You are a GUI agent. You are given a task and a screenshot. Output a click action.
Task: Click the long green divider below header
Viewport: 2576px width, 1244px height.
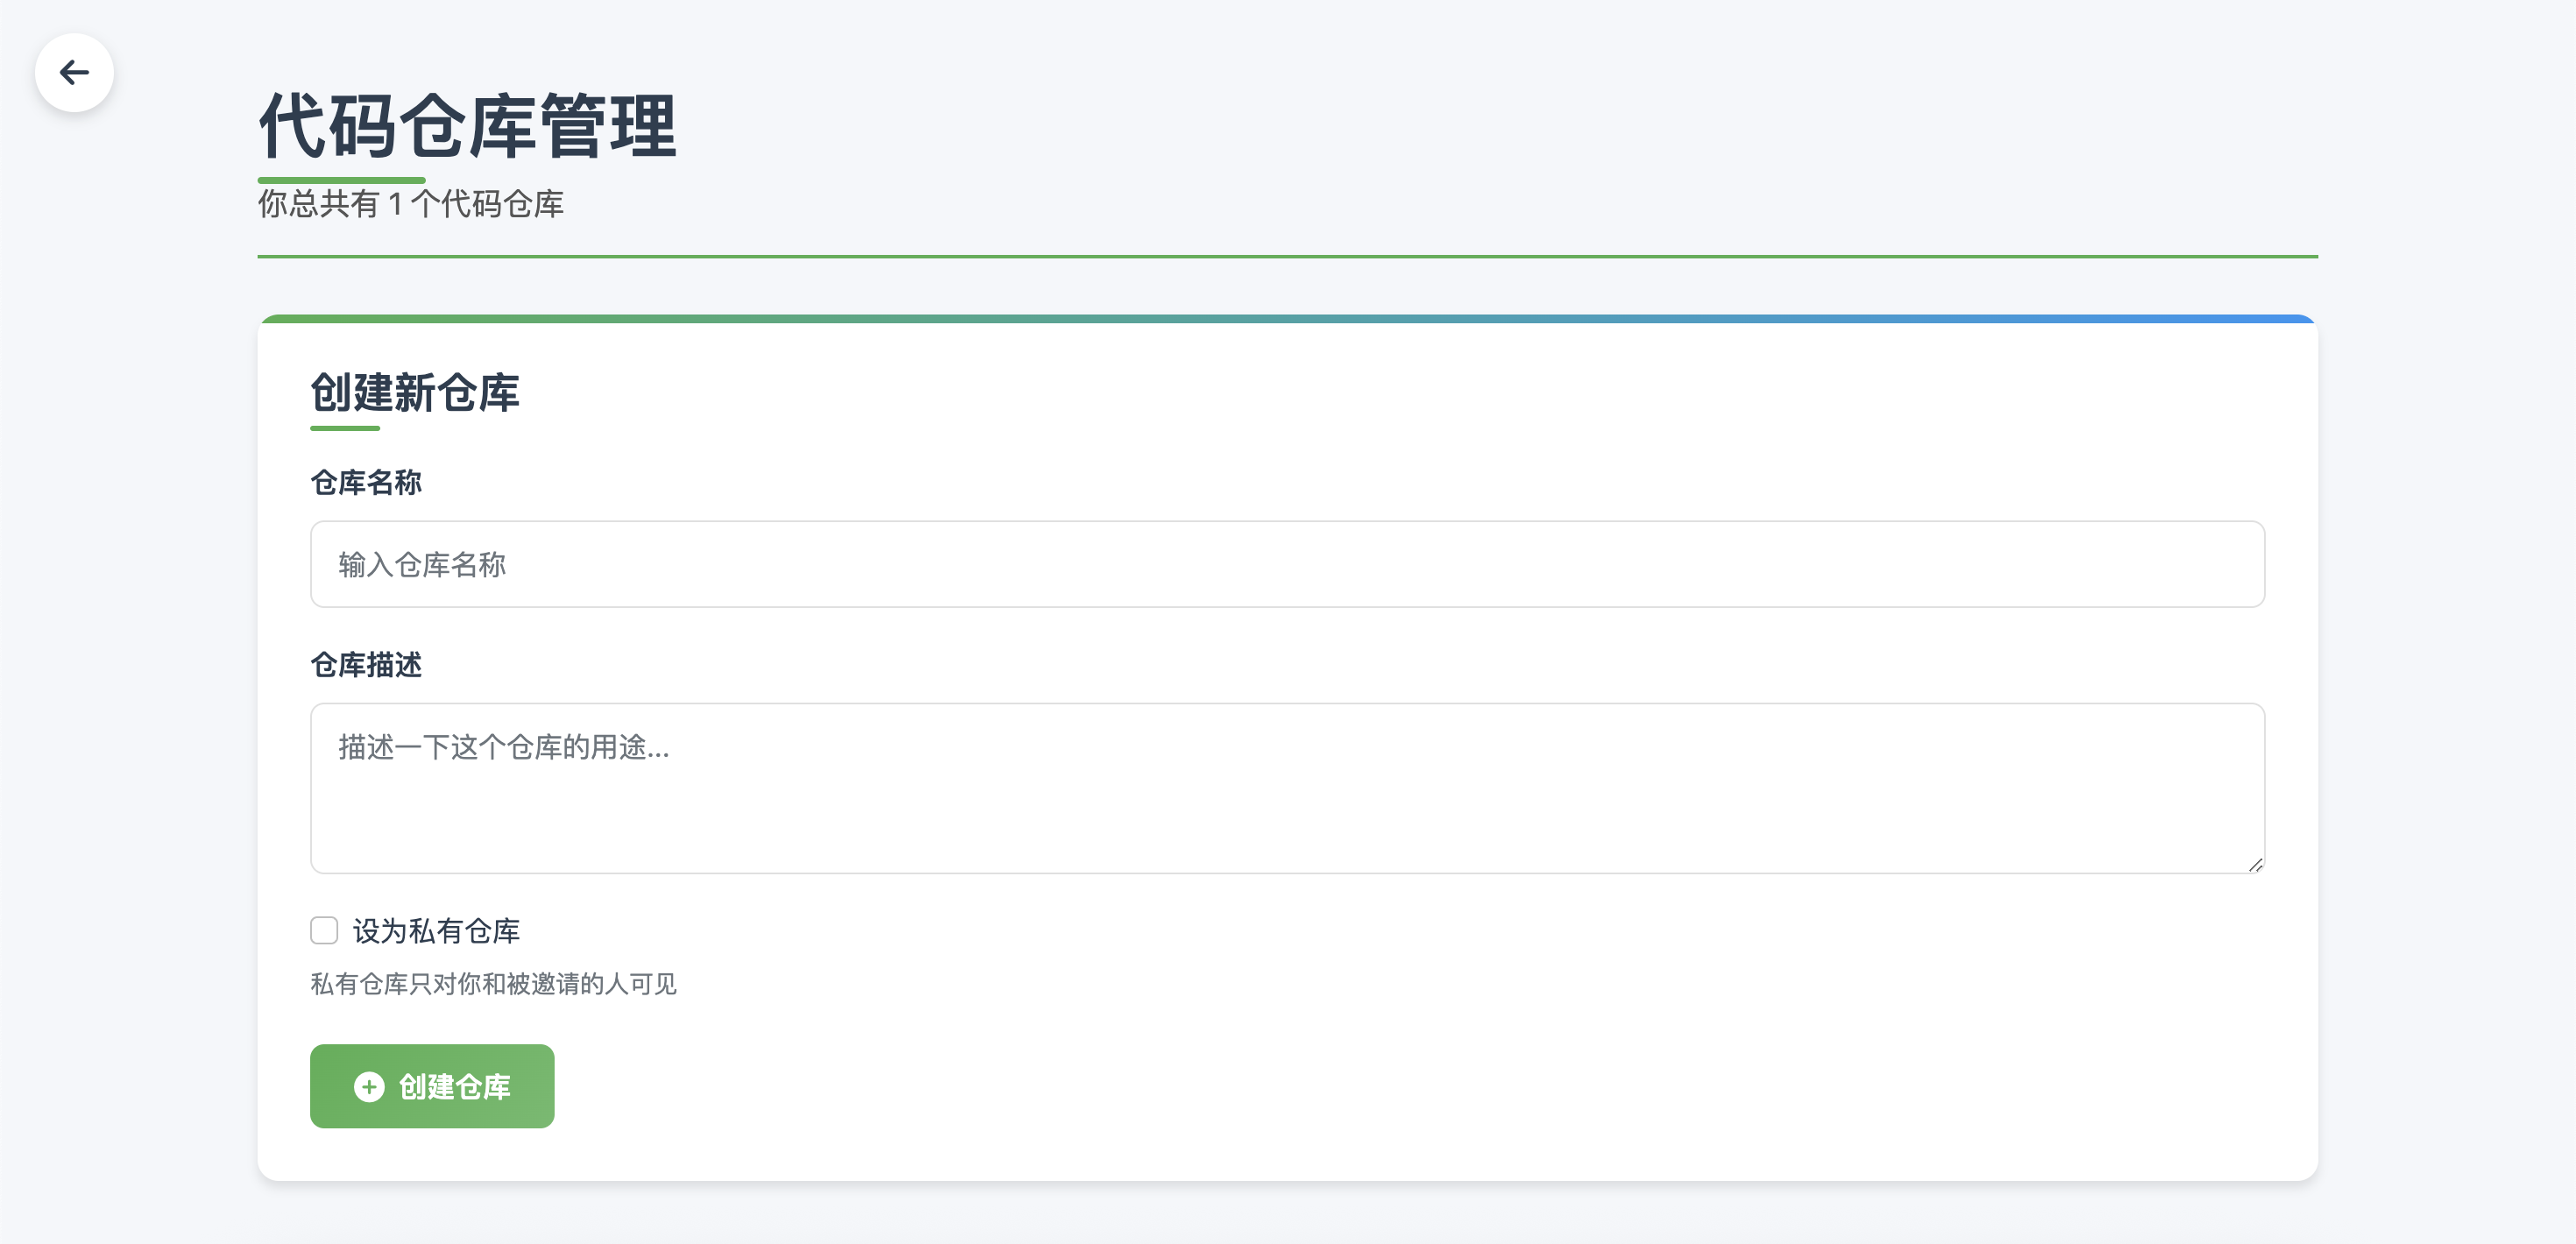(1287, 256)
